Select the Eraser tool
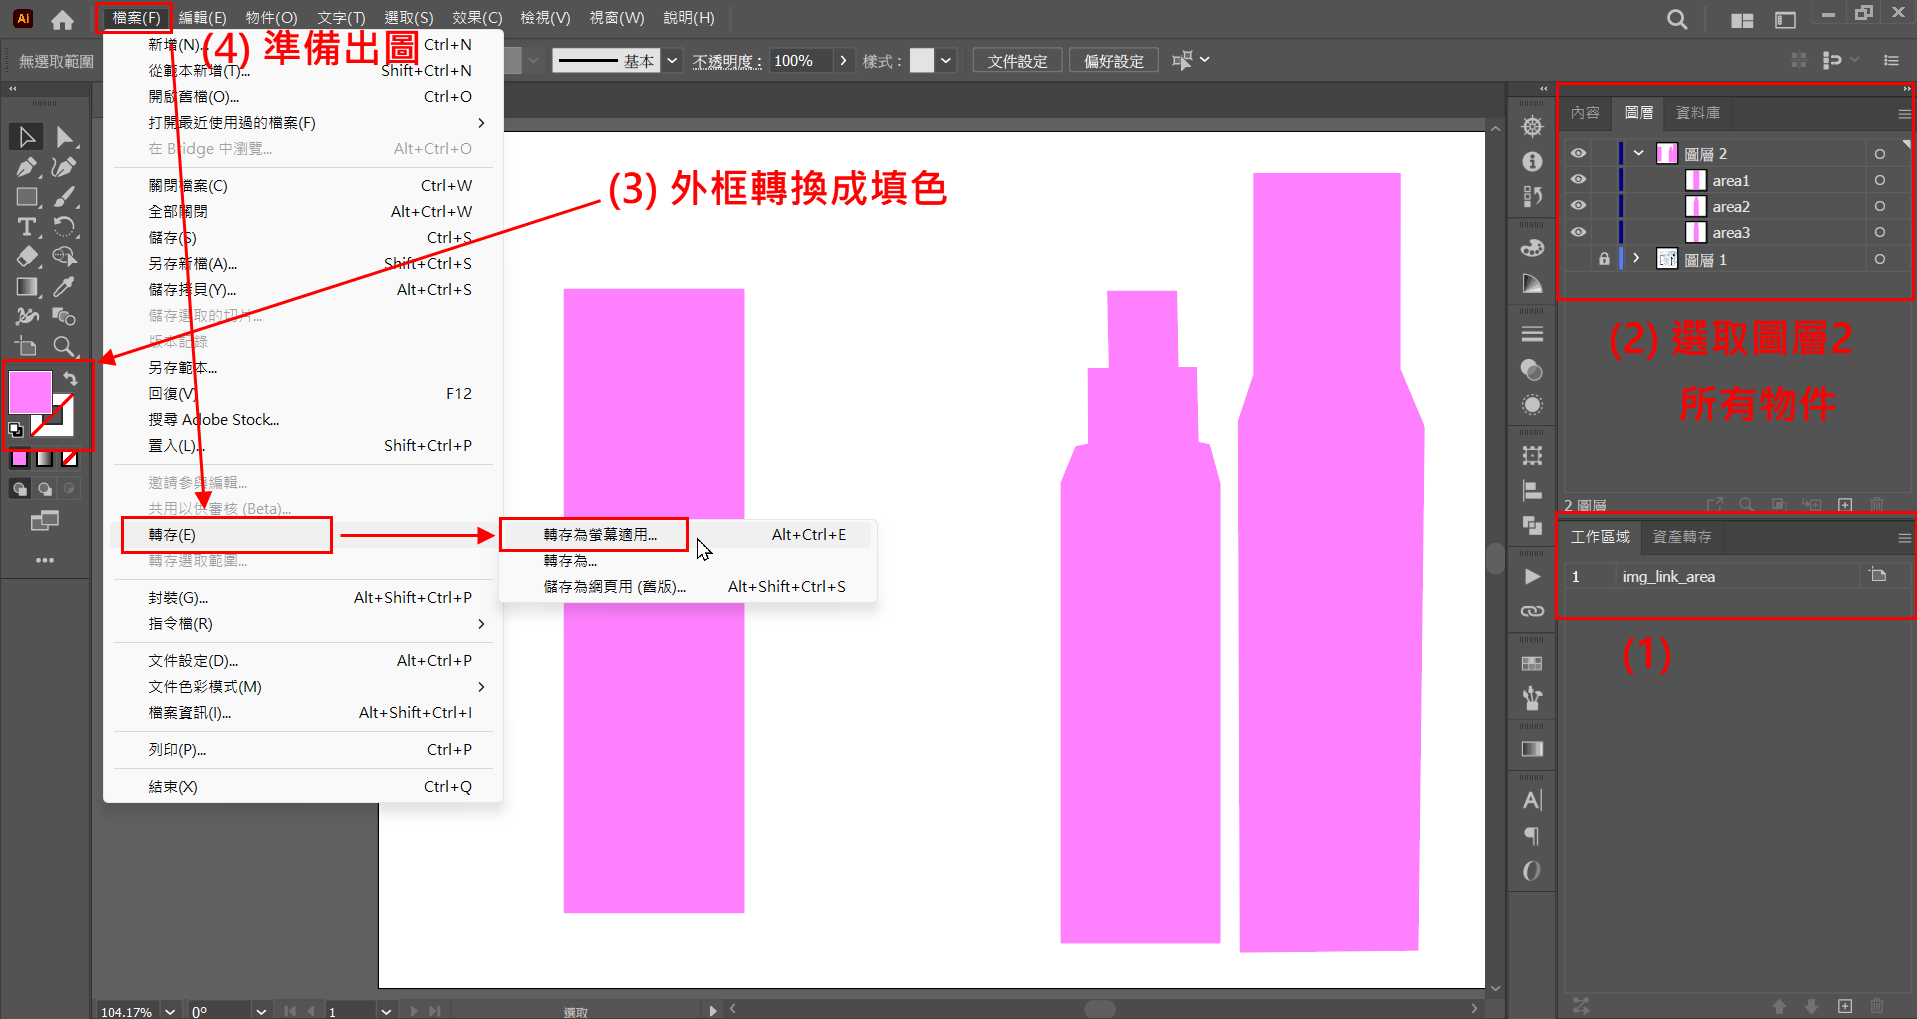The height and width of the screenshot is (1019, 1917). 26,257
